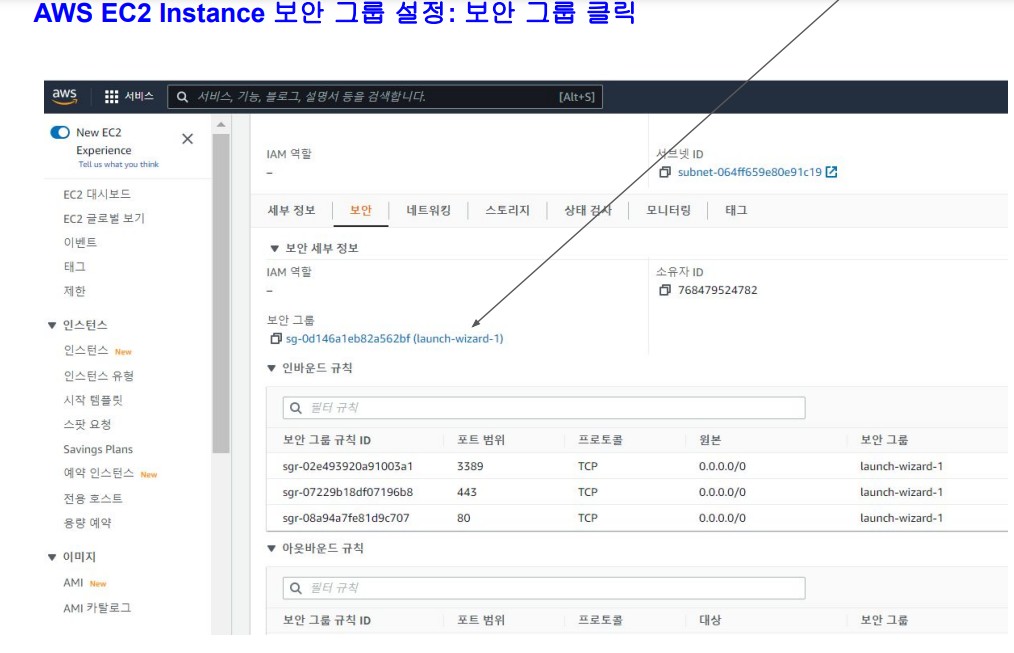The image size is (1014, 653).
Task: Collapse the 아웃바운드 규칙 section
Action: pyautogui.click(x=272, y=548)
